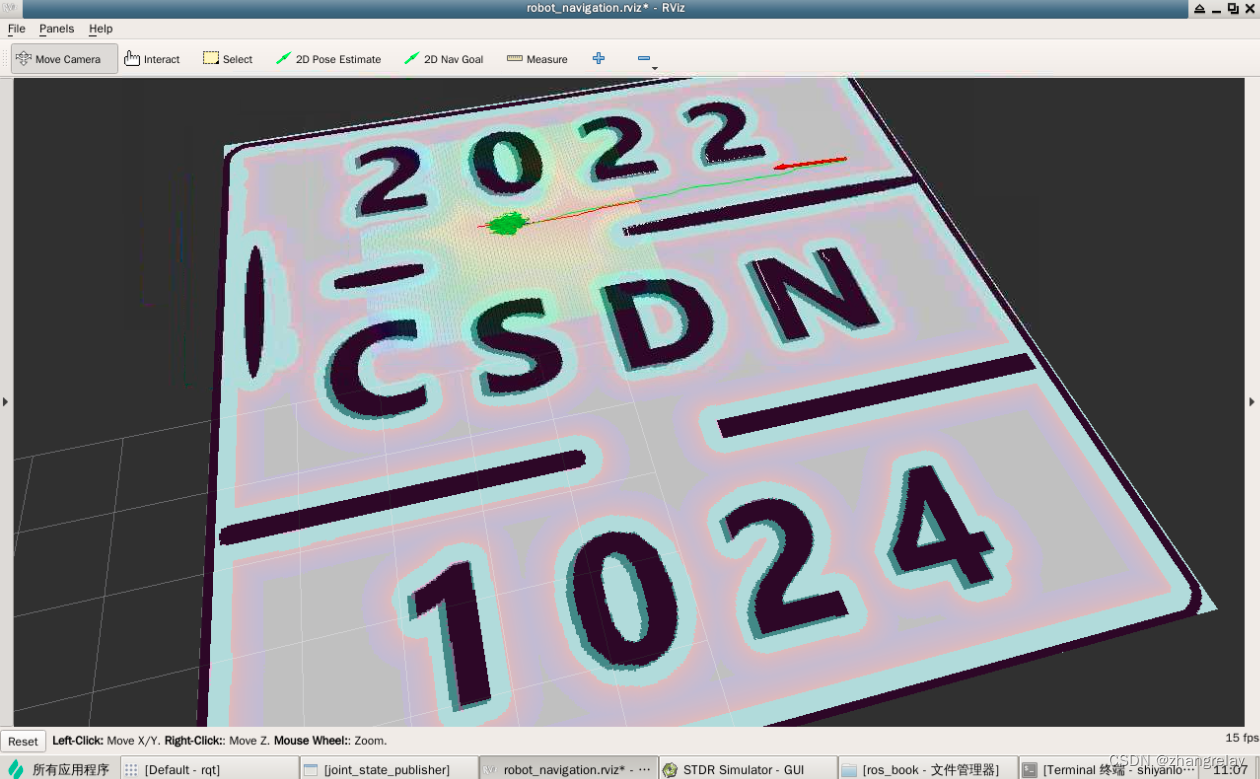Switch to Default - rqt window
Image resolution: width=1260 pixels, height=779 pixels.
(x=209, y=769)
